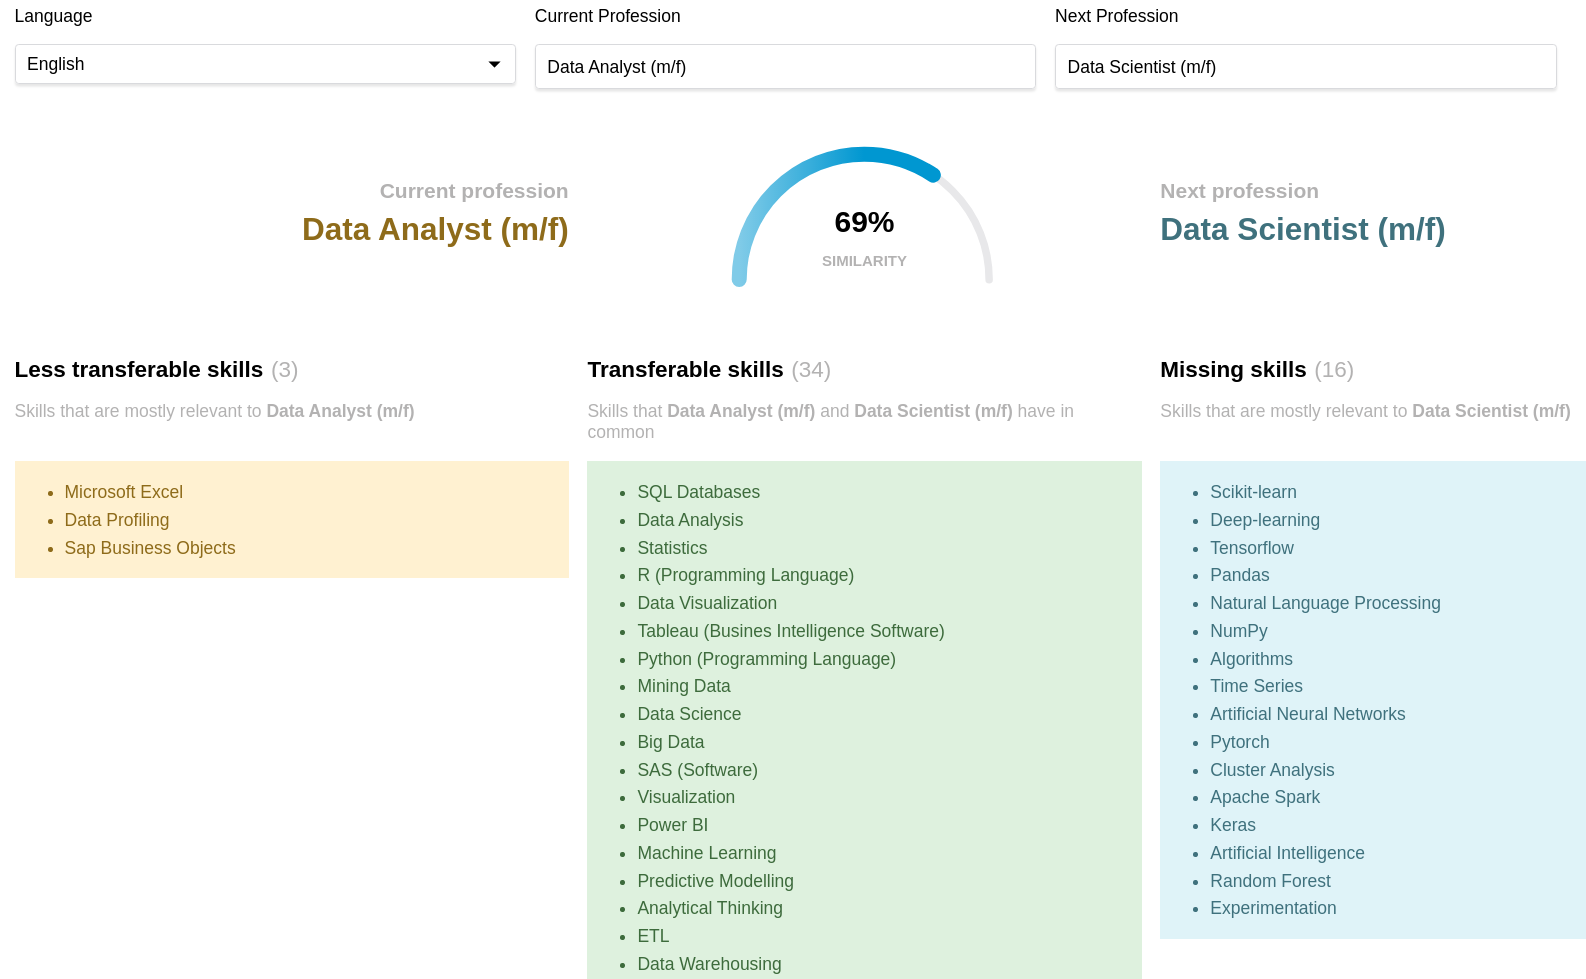Select the Apache Spark missing skill
The image size is (1586, 979).
tap(1264, 797)
